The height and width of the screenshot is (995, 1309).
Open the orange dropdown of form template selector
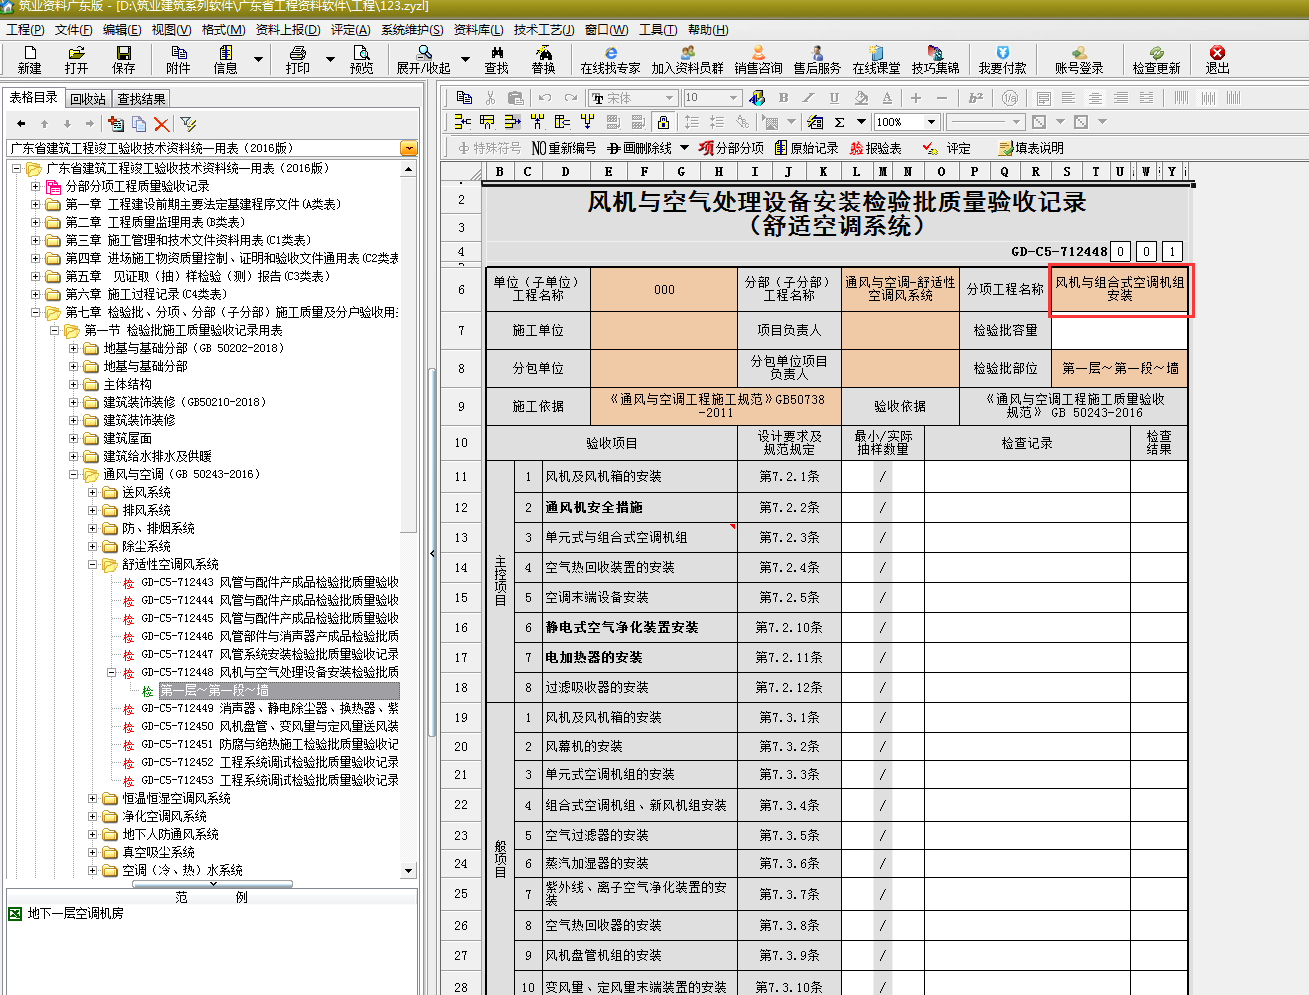(x=408, y=148)
